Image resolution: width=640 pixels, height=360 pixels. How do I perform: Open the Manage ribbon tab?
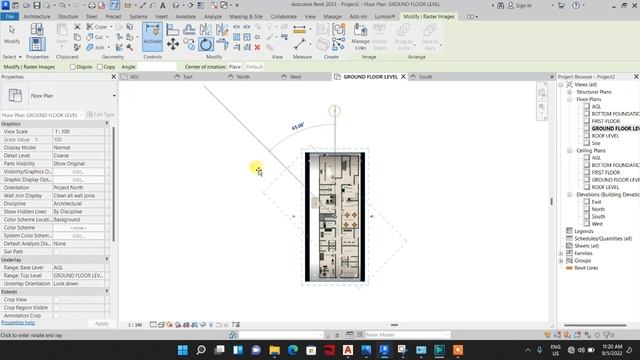(332, 17)
